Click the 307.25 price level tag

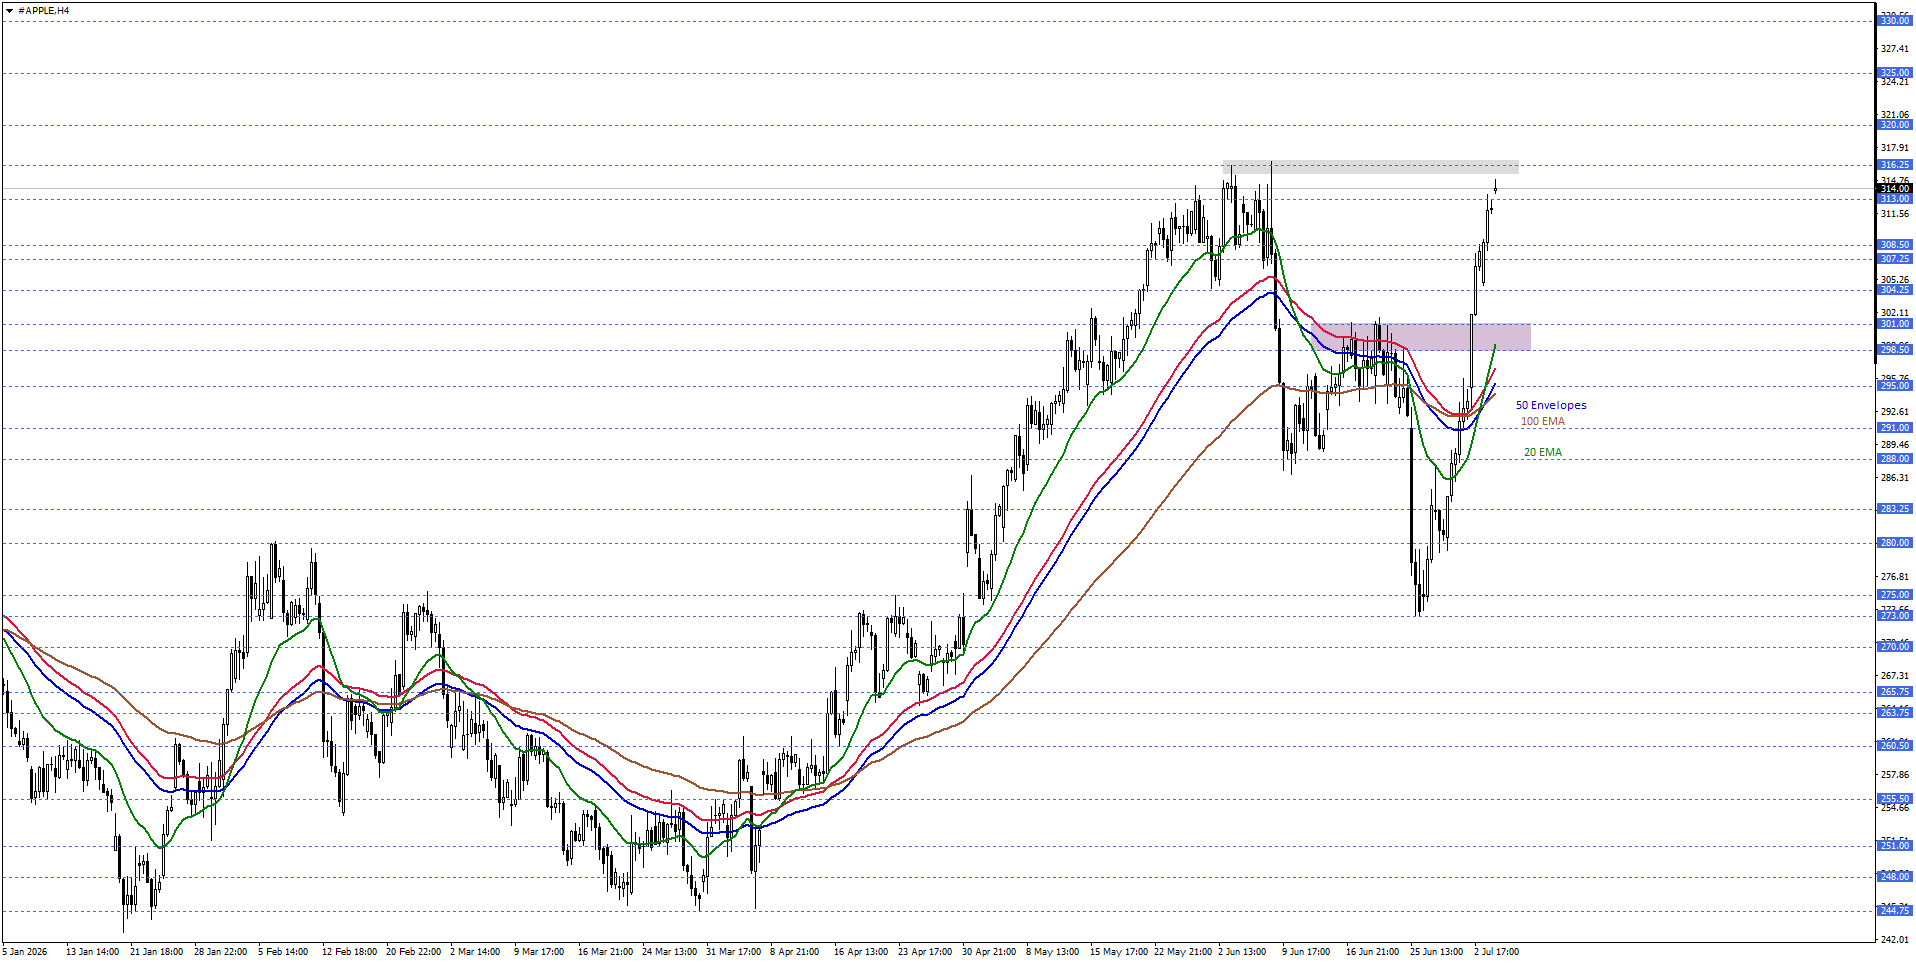[1895, 258]
